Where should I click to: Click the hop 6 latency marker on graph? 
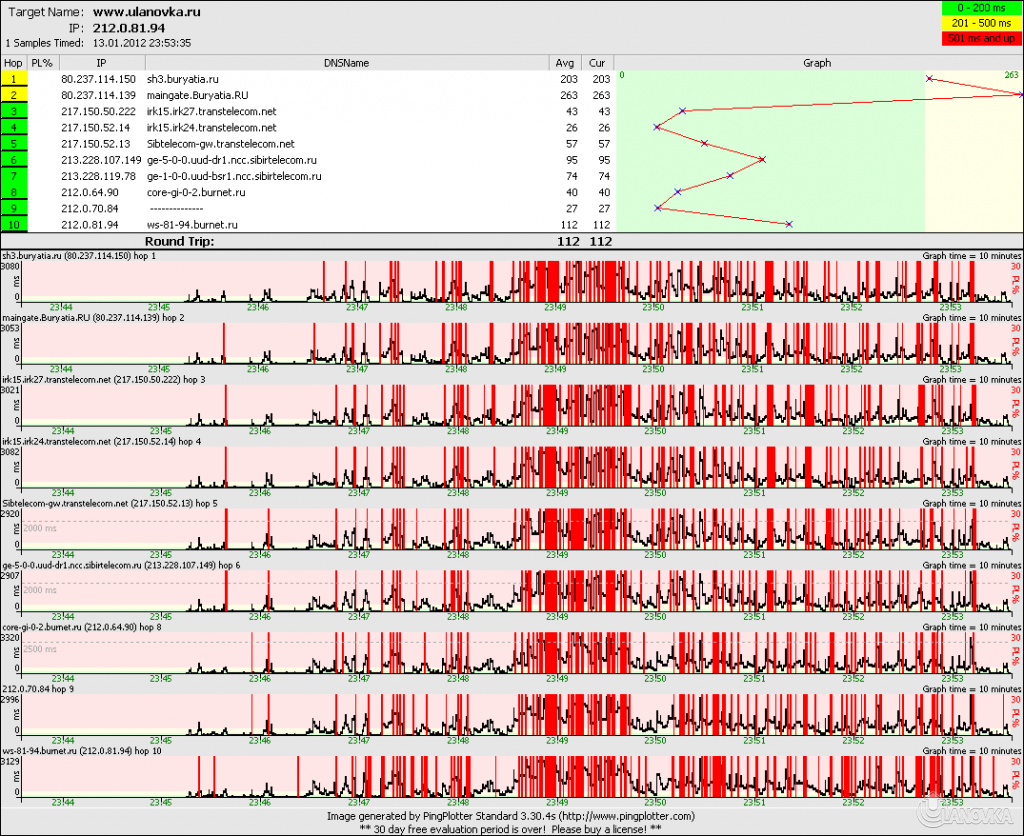click(762, 159)
